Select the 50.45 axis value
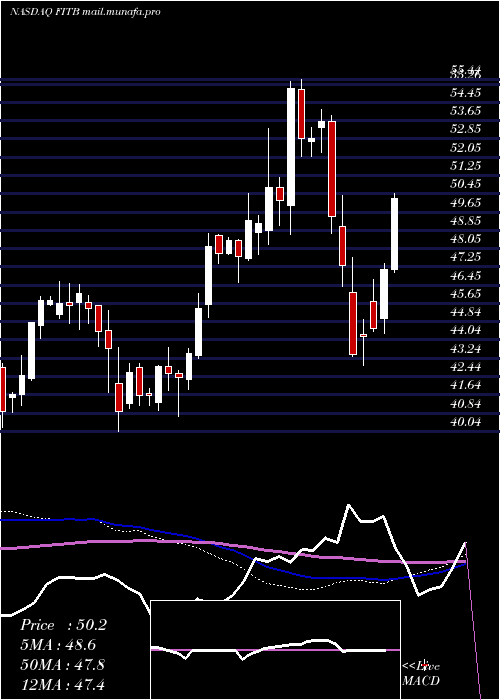500x700 pixels. pos(466,184)
